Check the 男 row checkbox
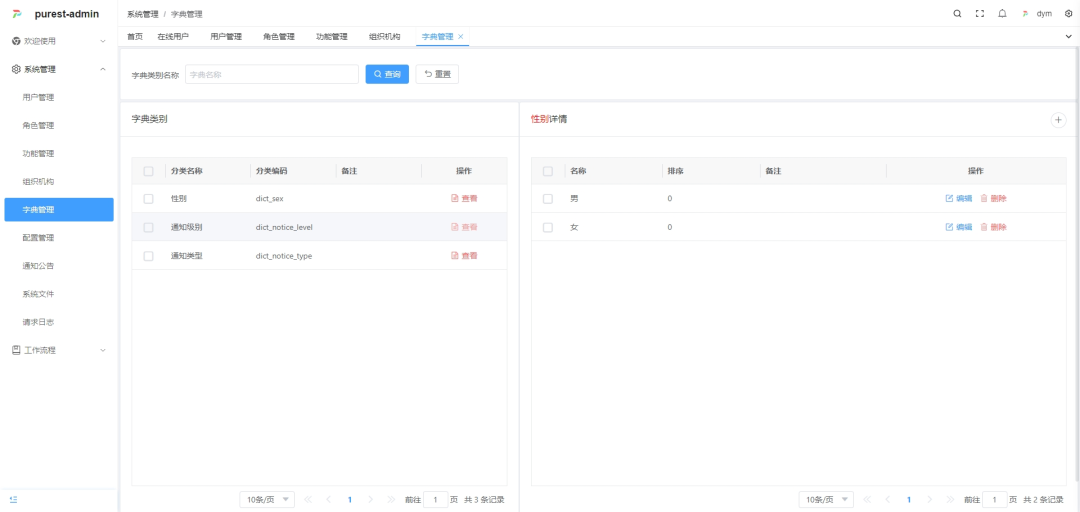The height and width of the screenshot is (512, 1080). point(548,198)
